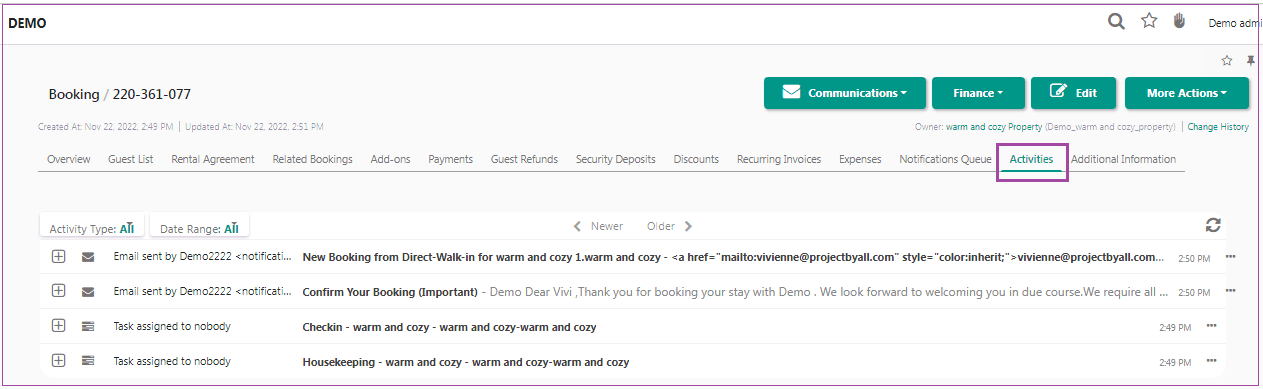This screenshot has height=389, width=1263.
Task: Open the Finance dropdown menu
Action: click(x=979, y=93)
